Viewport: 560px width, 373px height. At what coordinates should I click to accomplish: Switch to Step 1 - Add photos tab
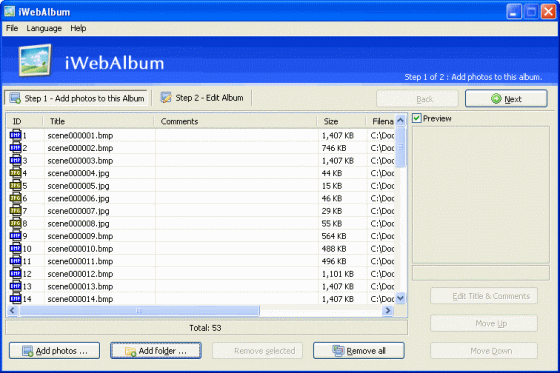[x=76, y=98]
